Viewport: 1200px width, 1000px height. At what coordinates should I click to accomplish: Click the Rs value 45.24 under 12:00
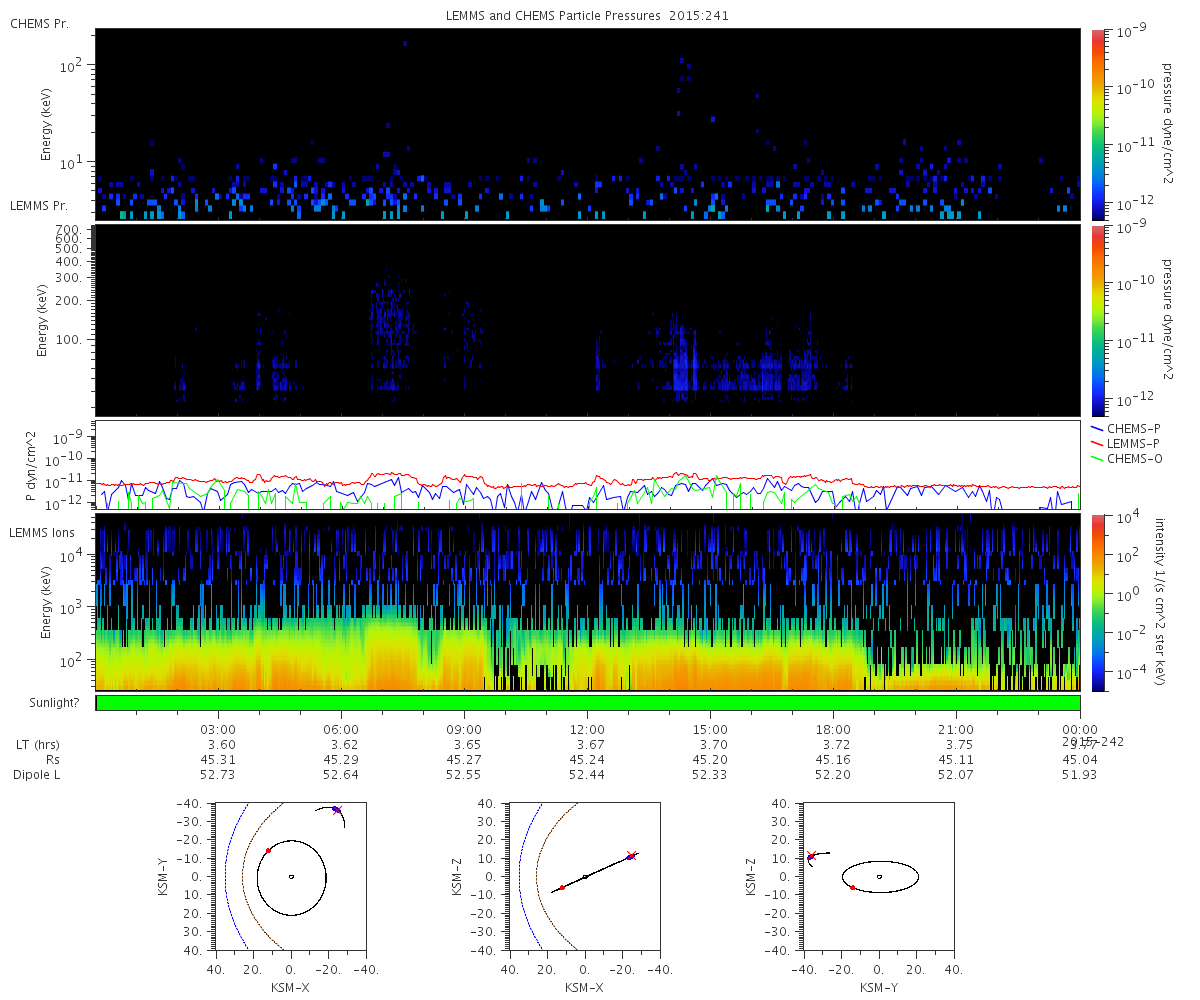587,760
